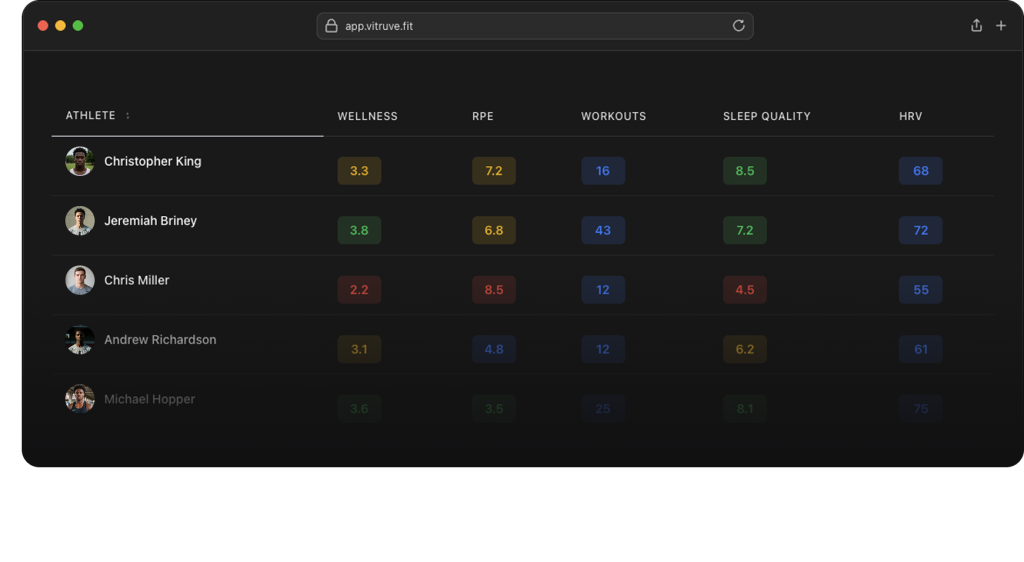
Task: Click Christopher King's green 8.5 sleep badge
Action: (745, 171)
